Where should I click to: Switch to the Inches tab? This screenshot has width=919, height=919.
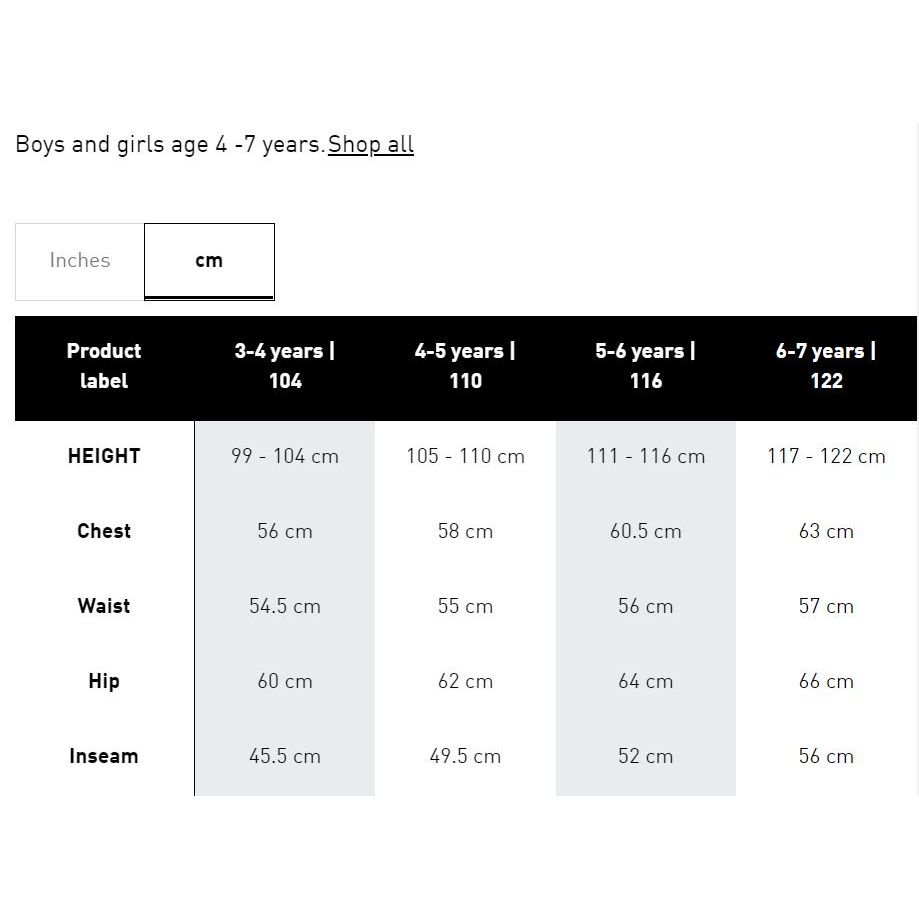click(x=80, y=260)
